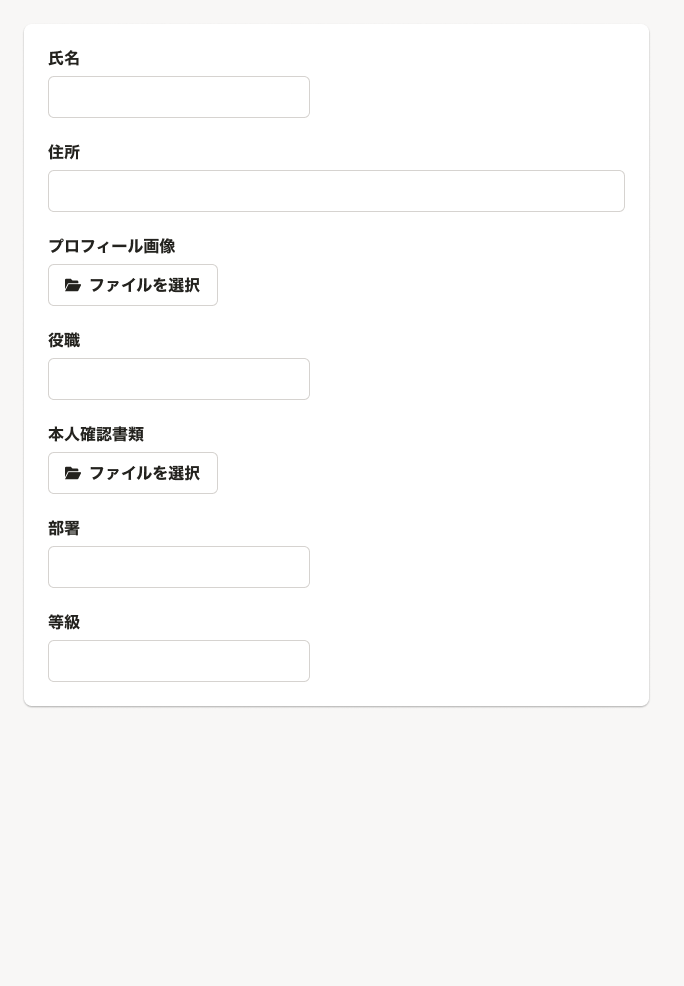Click the gray page background below the form
This screenshot has height=986, width=684.
coord(340,850)
